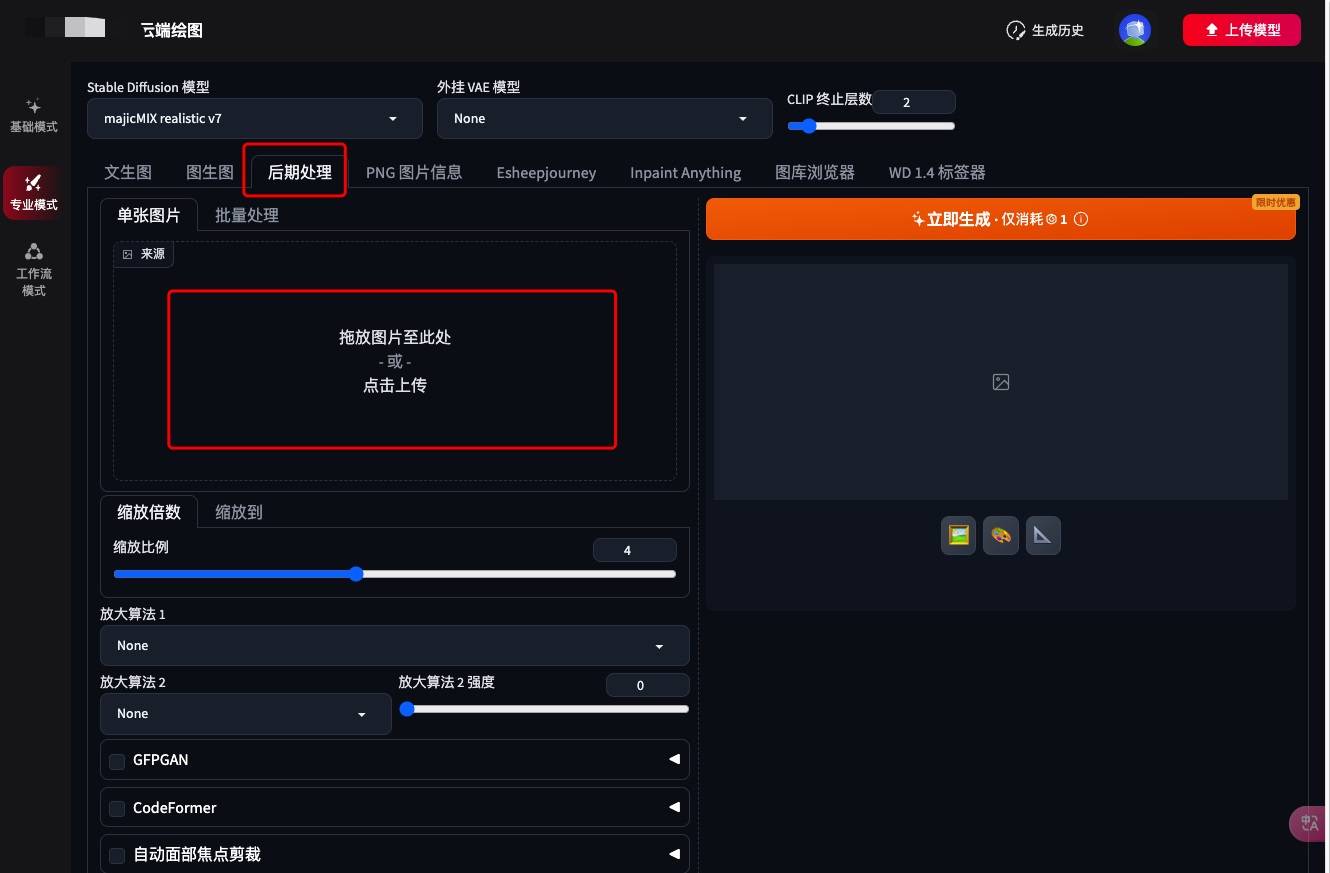Click the triangle ruler icon under output
The height and width of the screenshot is (873, 1330).
point(1043,535)
